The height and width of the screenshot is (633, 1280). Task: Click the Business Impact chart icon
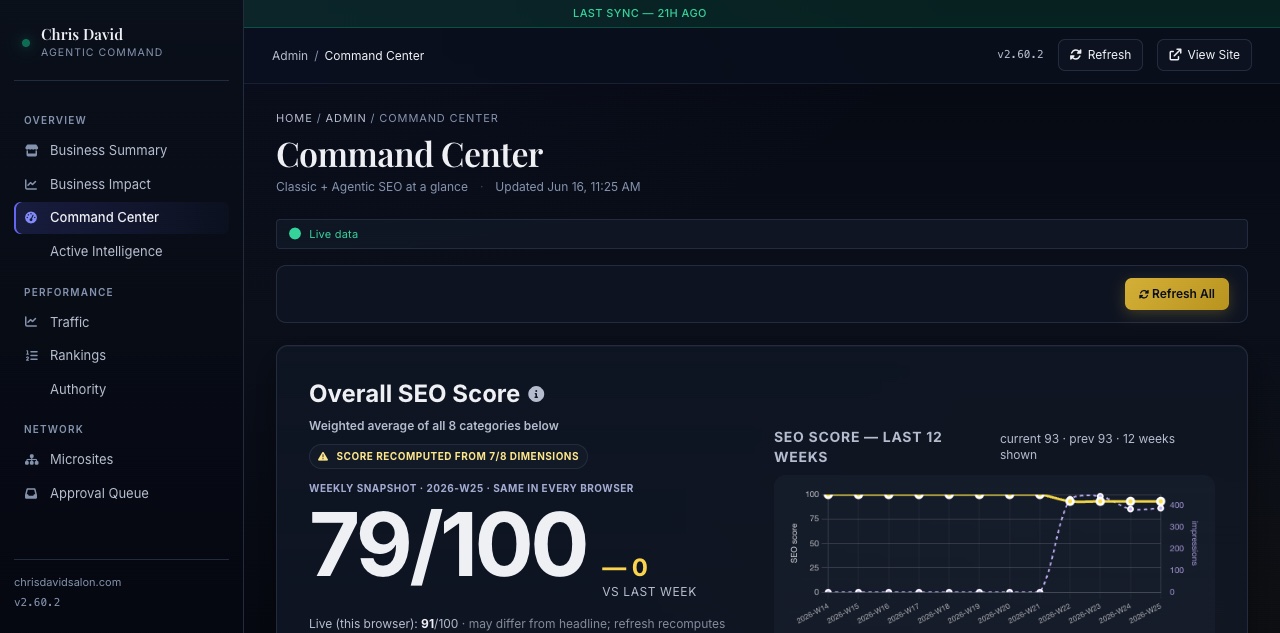click(x=31, y=184)
